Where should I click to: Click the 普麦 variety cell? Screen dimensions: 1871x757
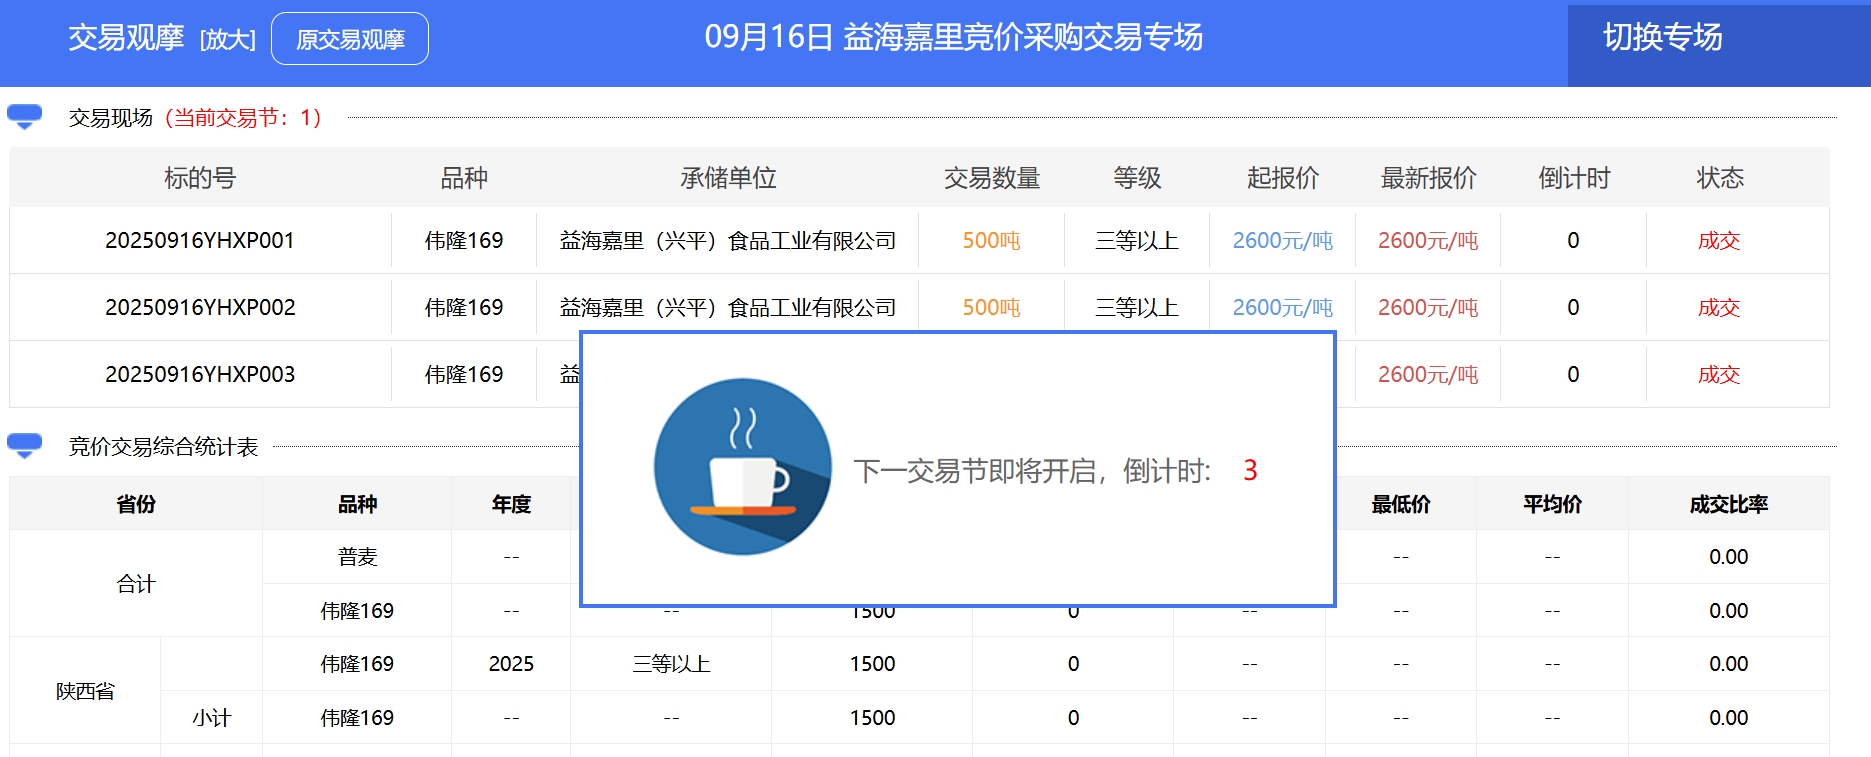tap(357, 557)
